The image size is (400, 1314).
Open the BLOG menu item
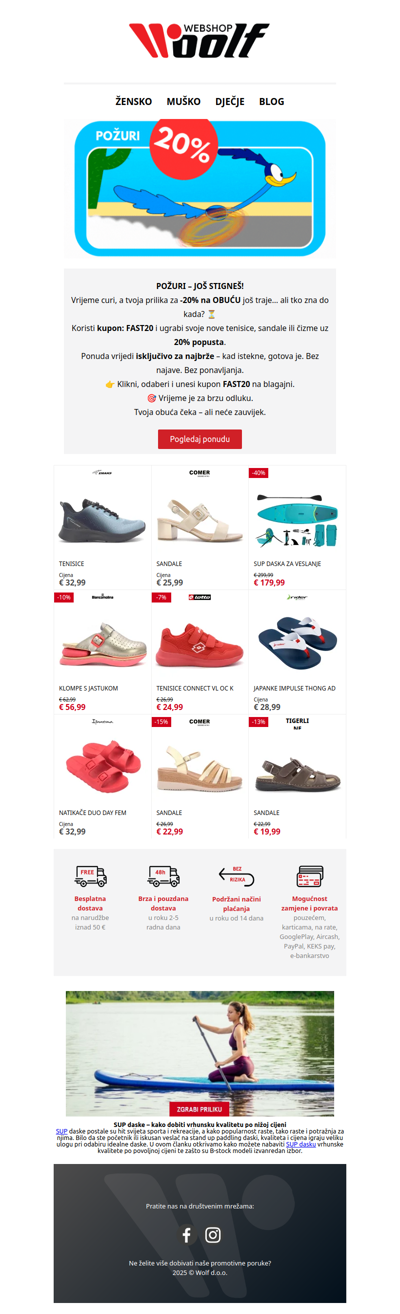coord(272,101)
